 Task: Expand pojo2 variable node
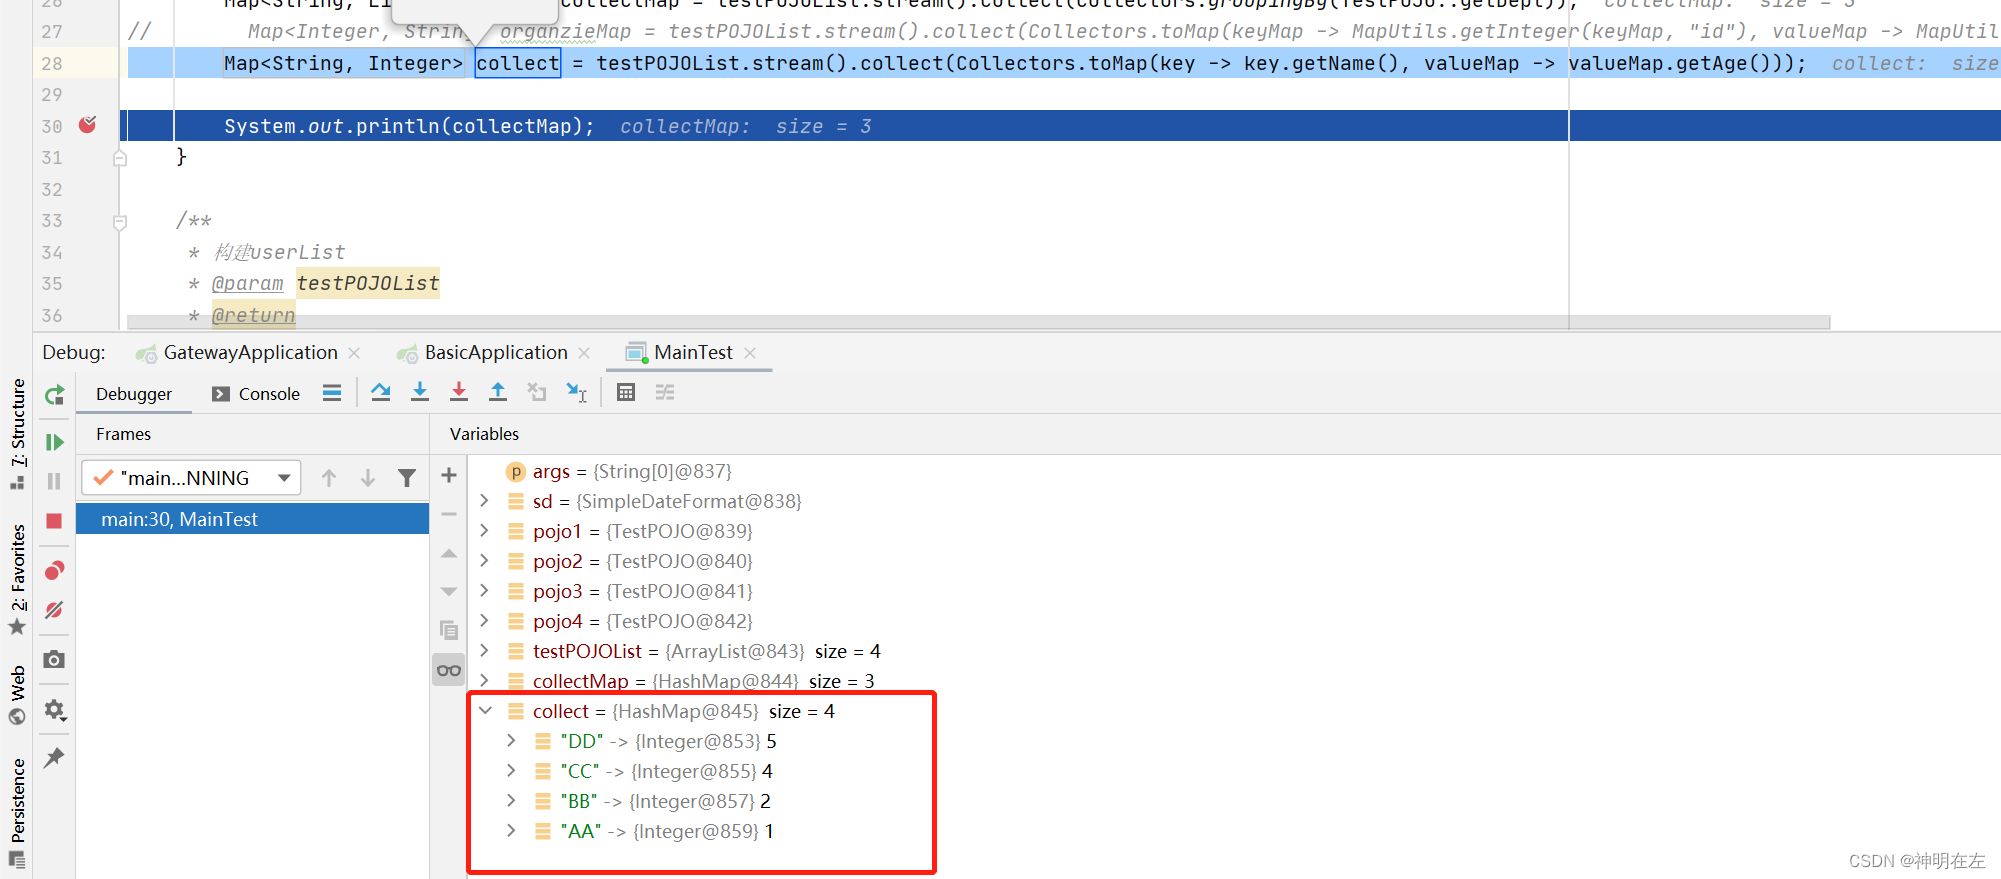(x=485, y=561)
